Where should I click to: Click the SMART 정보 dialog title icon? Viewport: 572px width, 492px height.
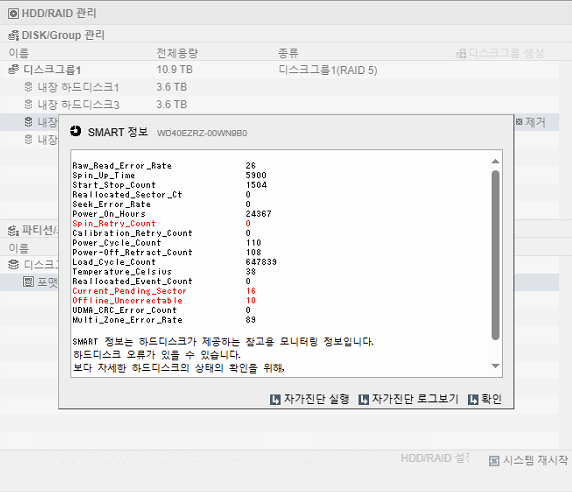click(x=76, y=131)
